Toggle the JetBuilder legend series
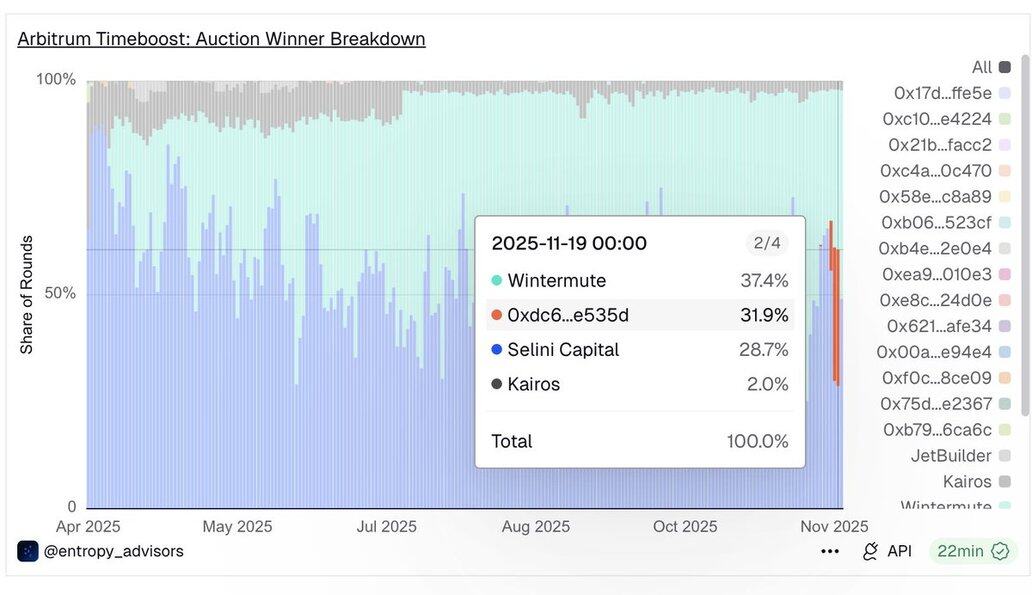The width and height of the screenshot is (1032, 595). pyautogui.click(x=951, y=456)
